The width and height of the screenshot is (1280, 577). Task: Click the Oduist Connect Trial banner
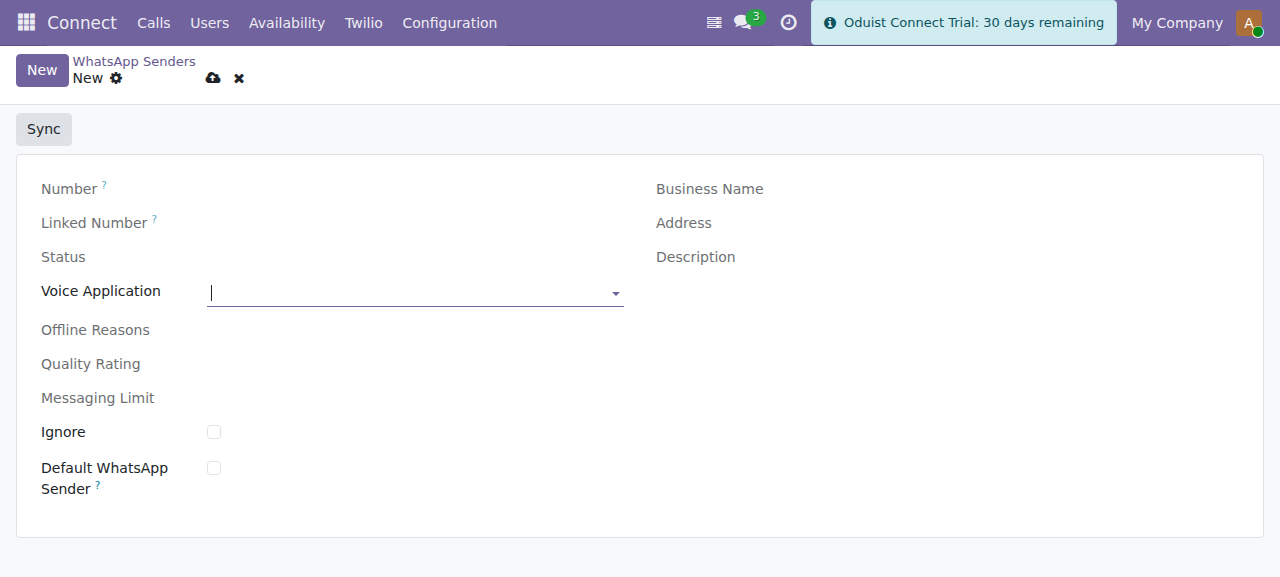(964, 22)
